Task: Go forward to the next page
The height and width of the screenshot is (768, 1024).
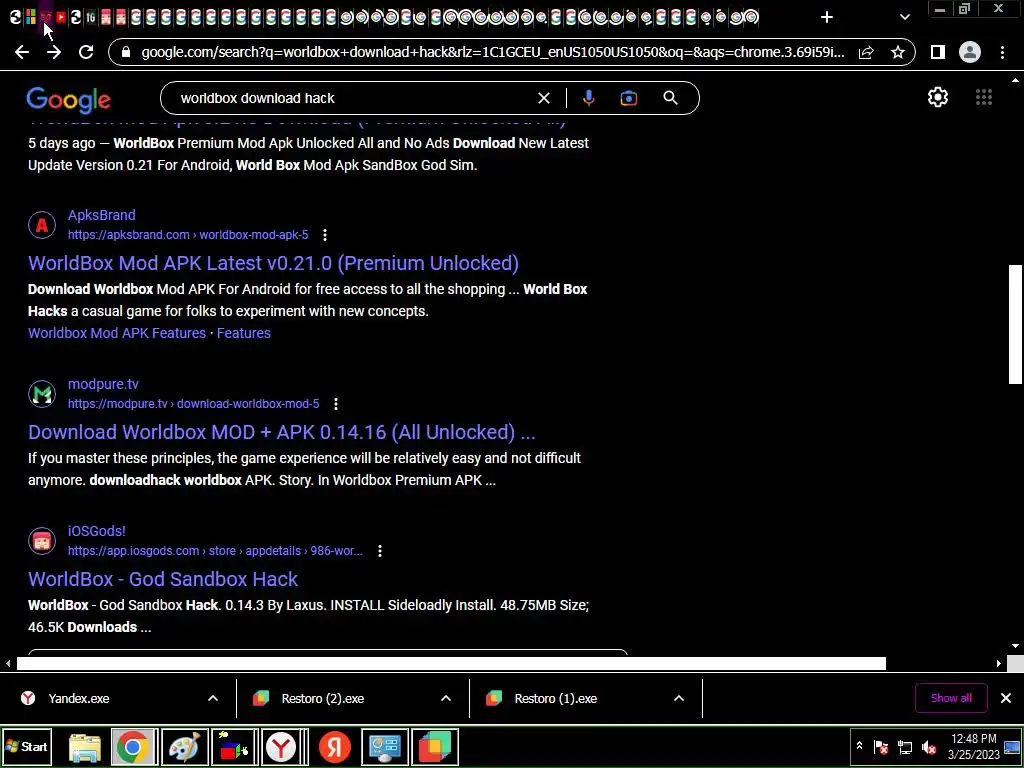Action: pyautogui.click(x=54, y=52)
